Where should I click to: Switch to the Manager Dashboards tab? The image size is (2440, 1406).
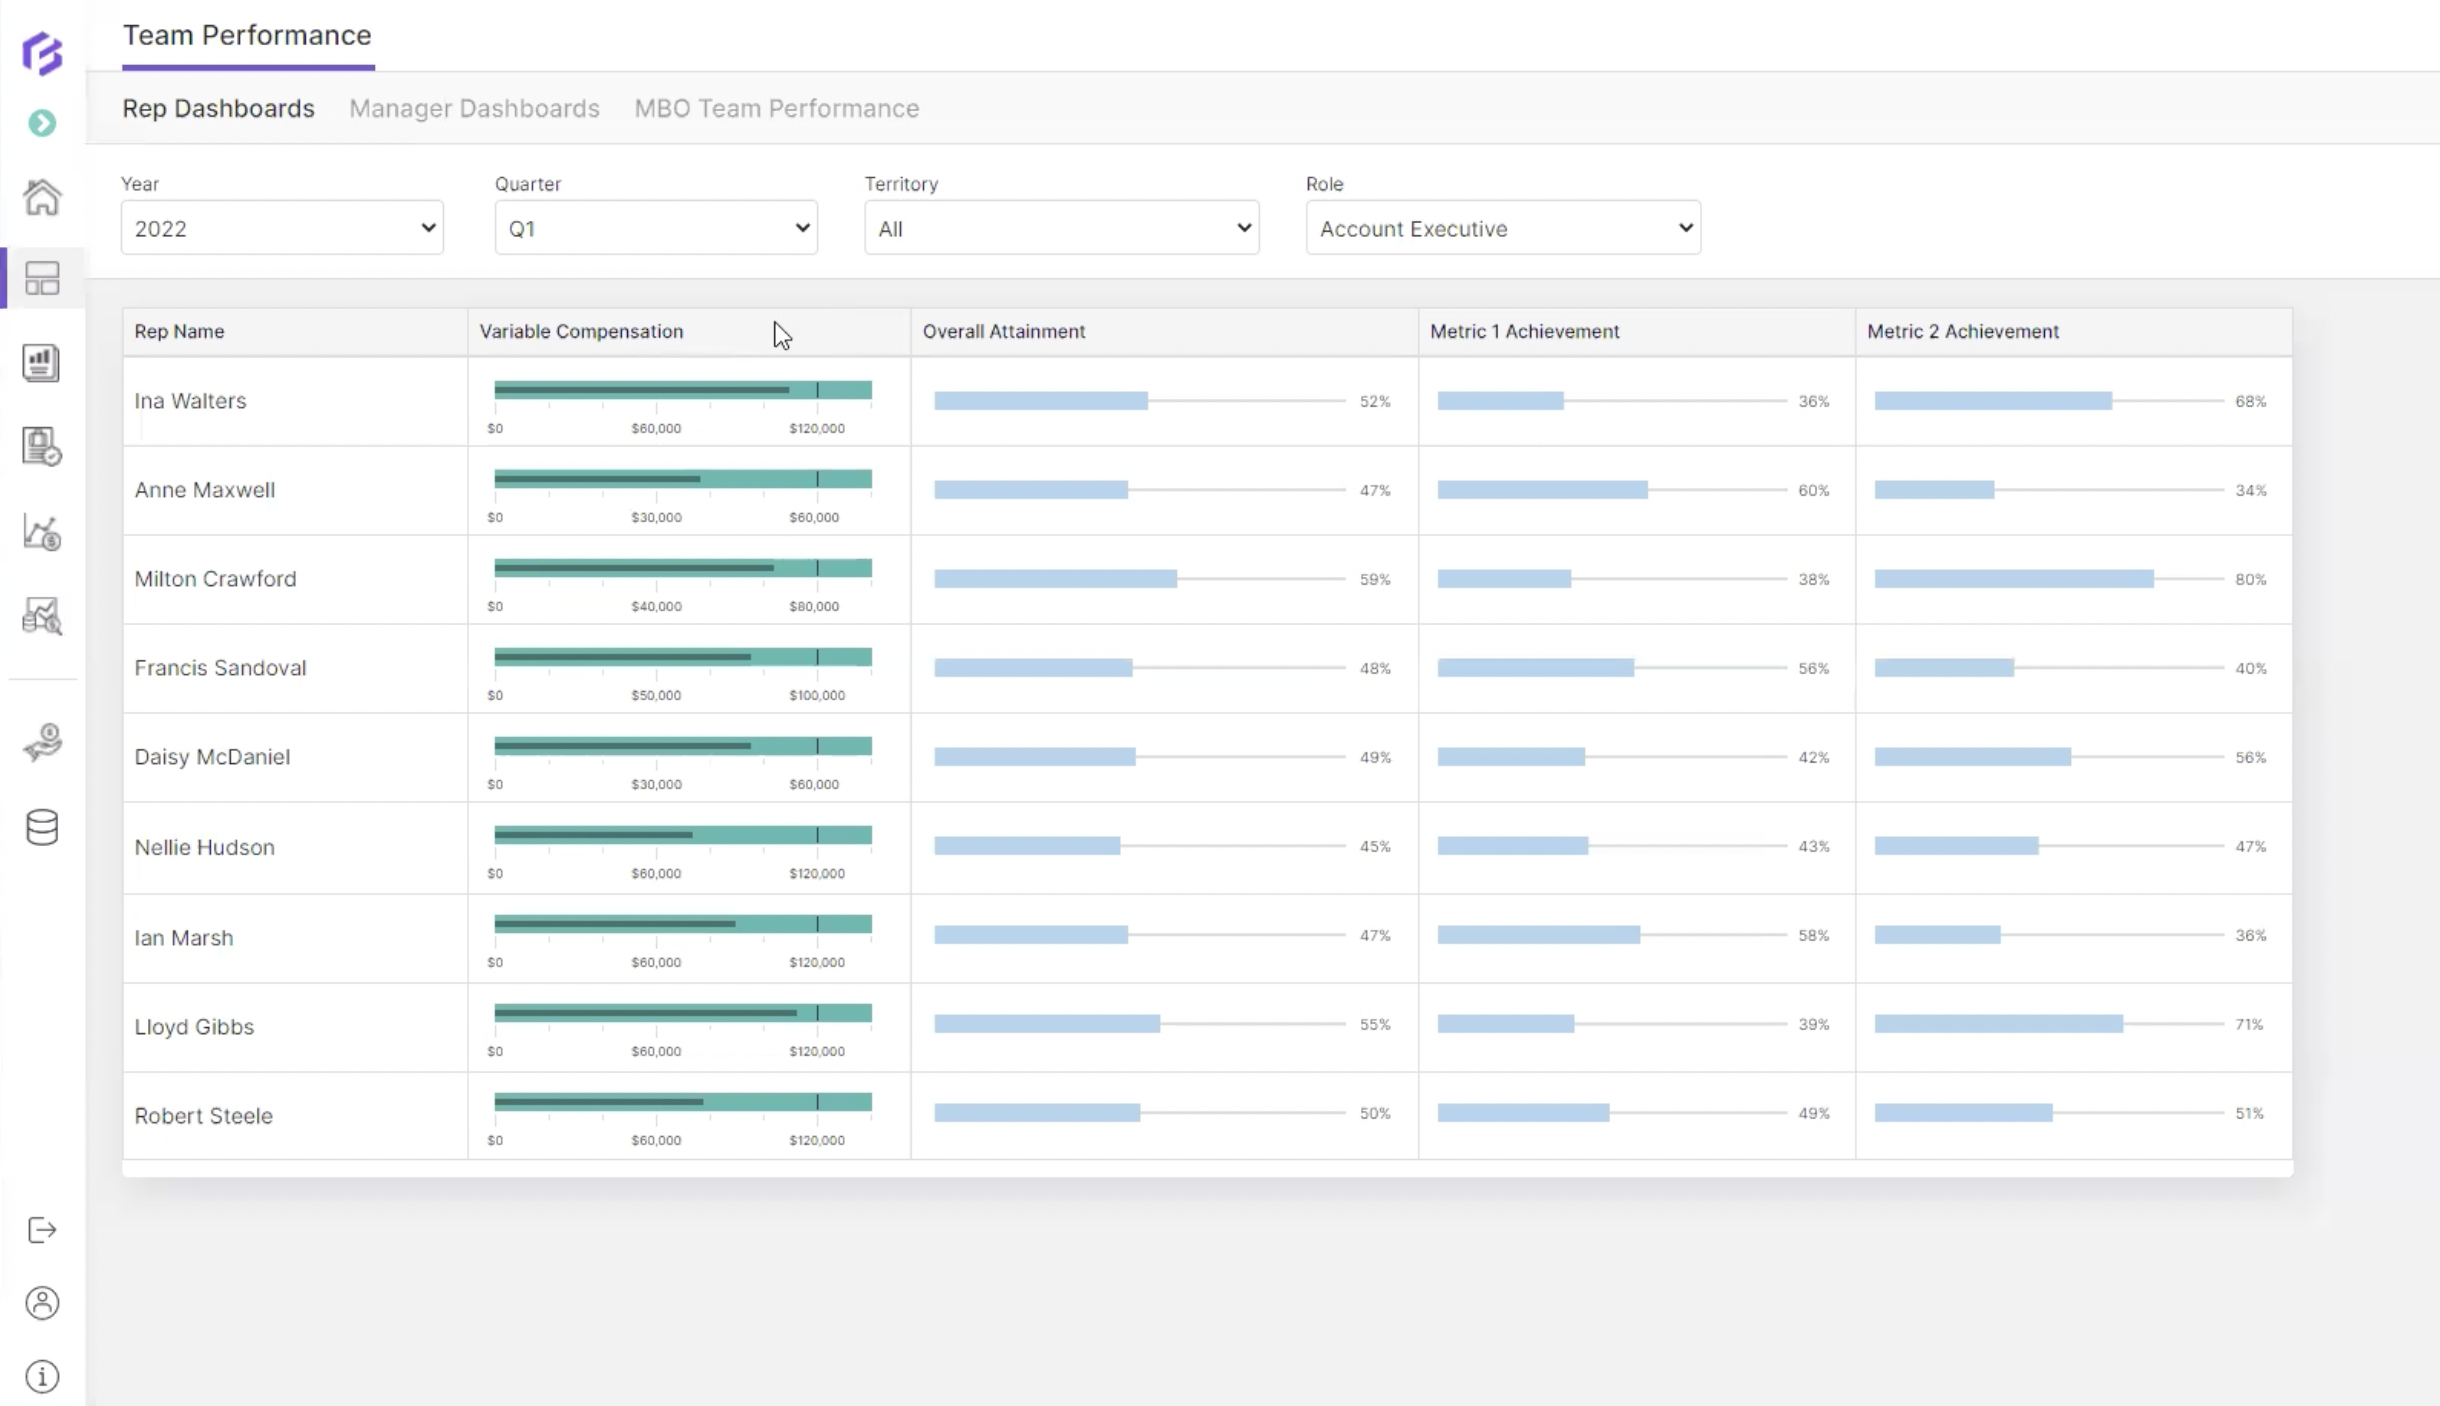coord(475,108)
